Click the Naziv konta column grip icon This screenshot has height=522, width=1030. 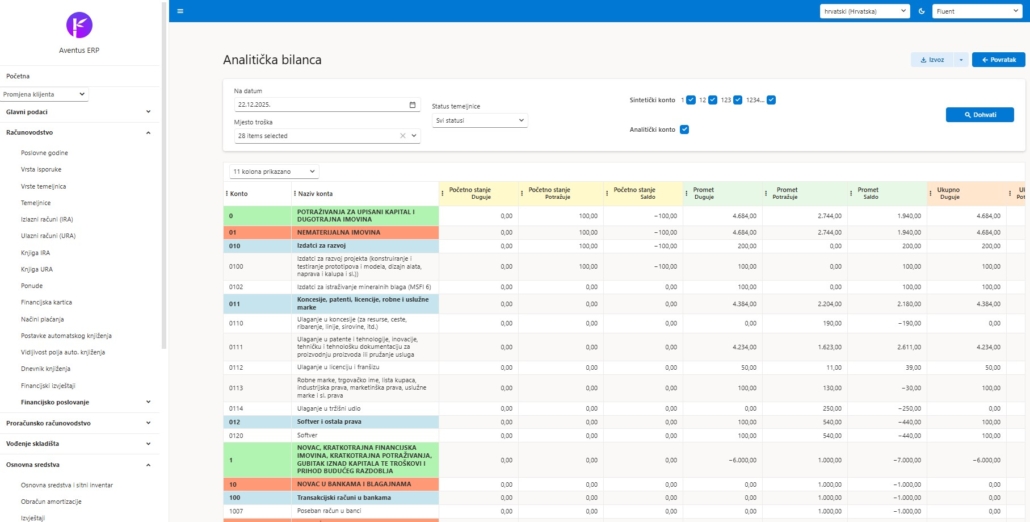coord(294,193)
